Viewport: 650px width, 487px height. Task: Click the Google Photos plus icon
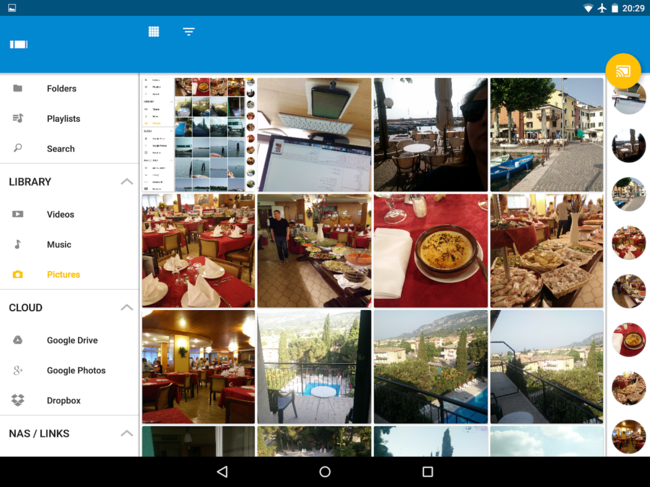pos(17,370)
